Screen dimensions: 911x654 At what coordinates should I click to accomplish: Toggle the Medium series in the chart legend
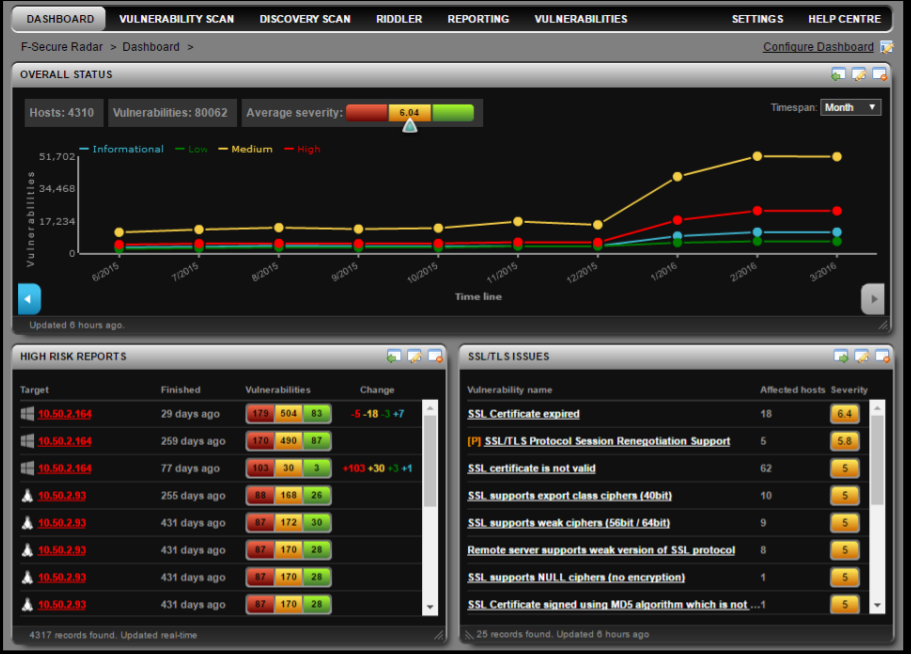coord(245,149)
